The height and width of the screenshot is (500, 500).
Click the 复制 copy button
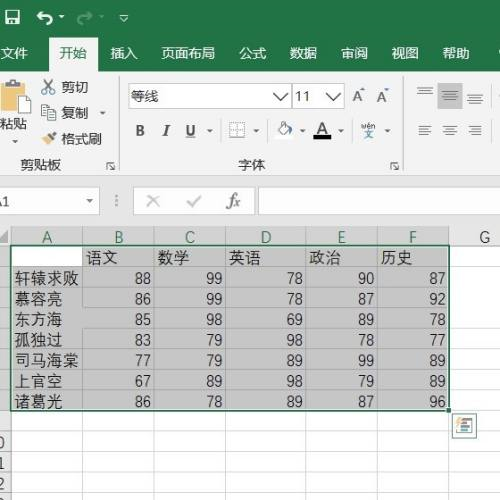tap(65, 113)
